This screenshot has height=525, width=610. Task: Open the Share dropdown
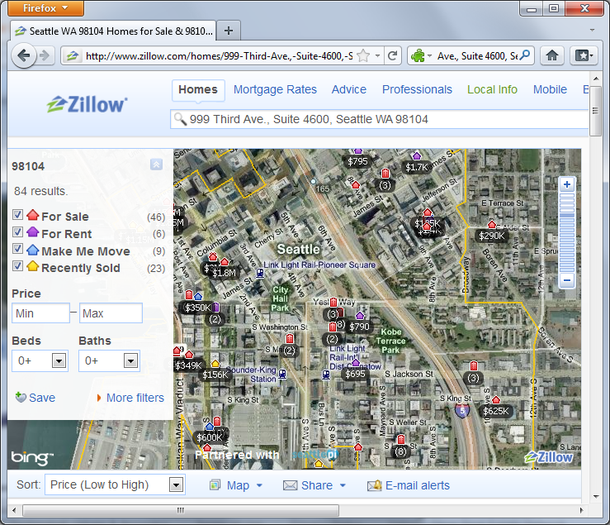(314, 485)
